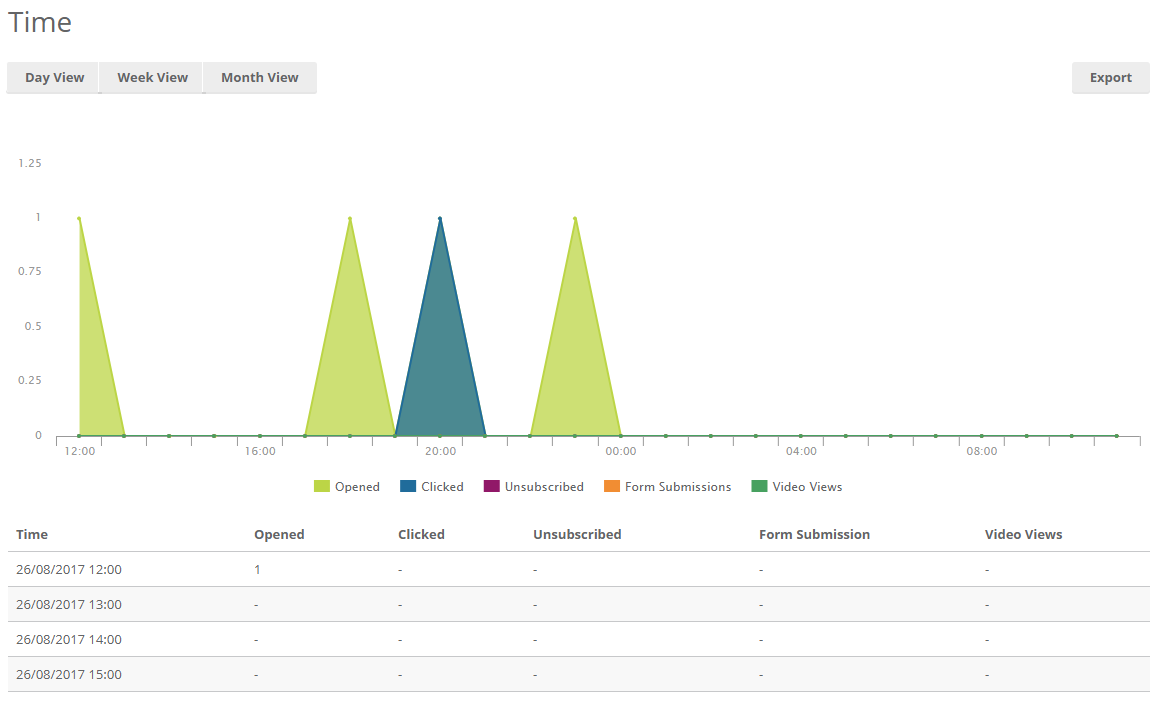Click the 12:00 axis label
The width and height of the screenshot is (1172, 705).
79,452
